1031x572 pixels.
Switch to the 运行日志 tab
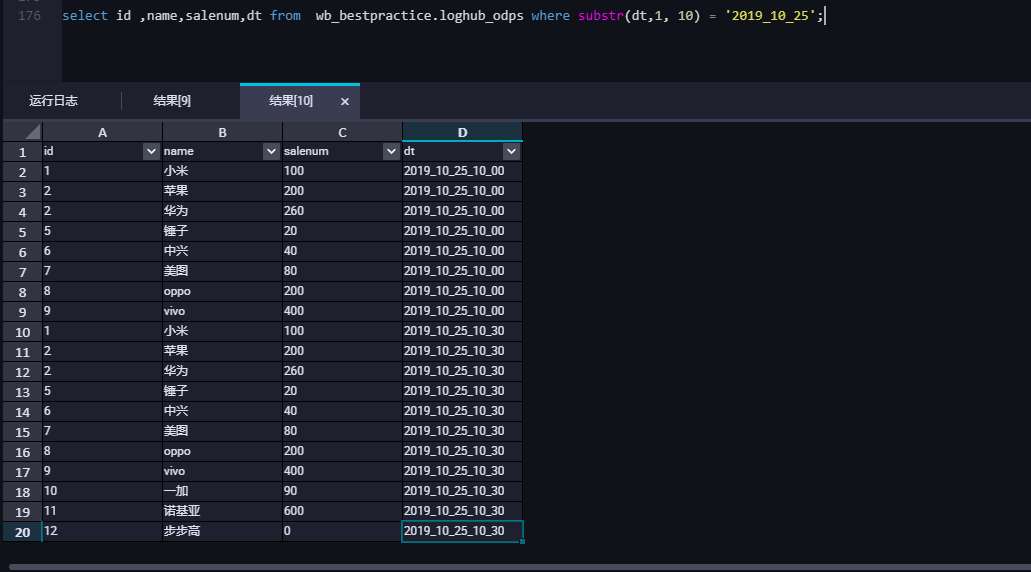pyautogui.click(x=53, y=101)
